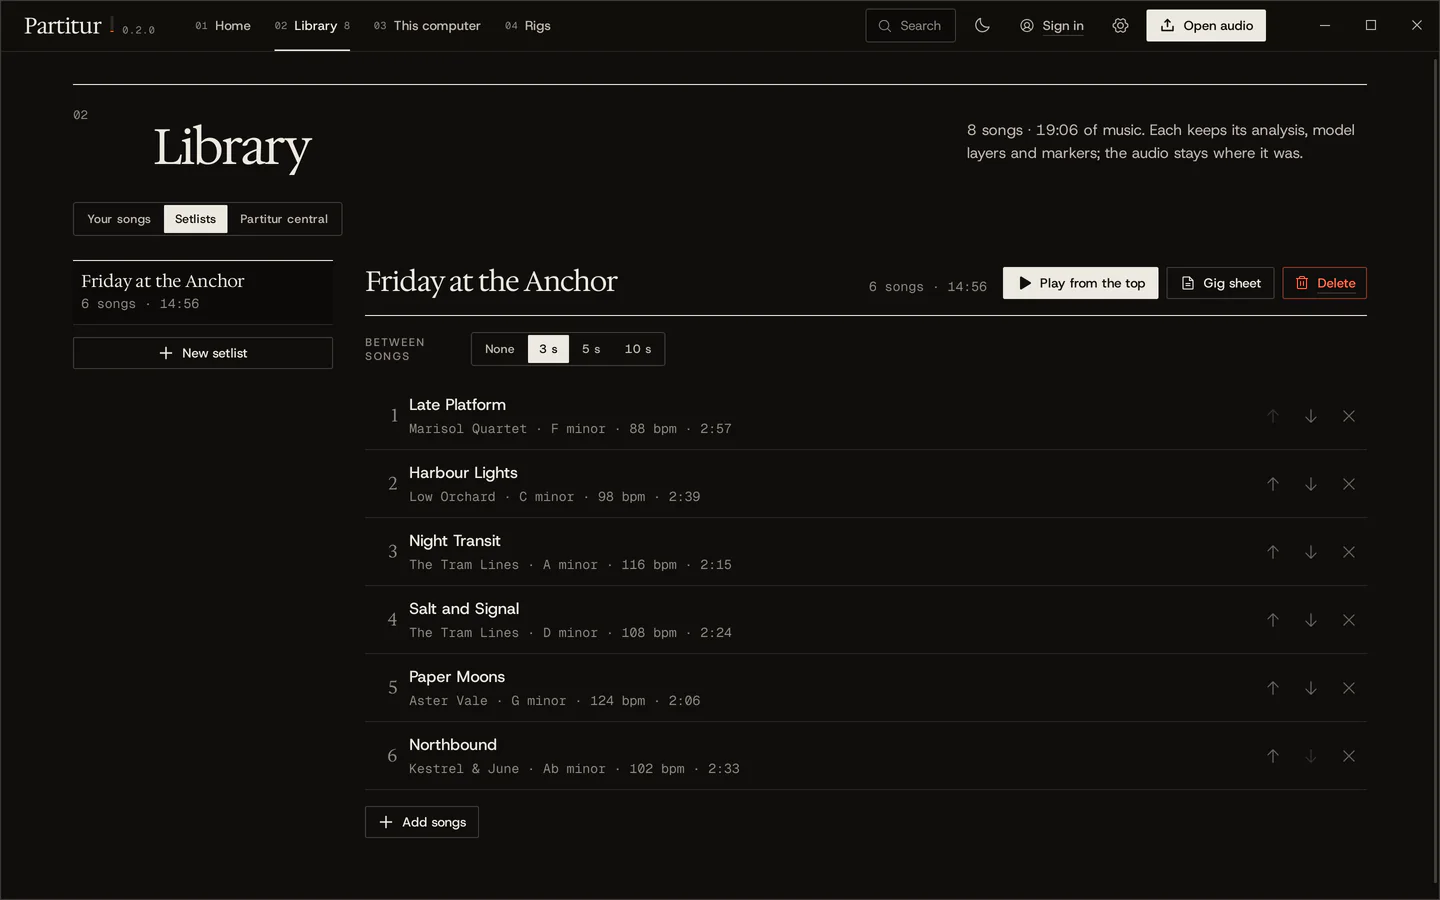1440x900 pixels.
Task: Remove Northbound from setlist
Action: [x=1349, y=756]
